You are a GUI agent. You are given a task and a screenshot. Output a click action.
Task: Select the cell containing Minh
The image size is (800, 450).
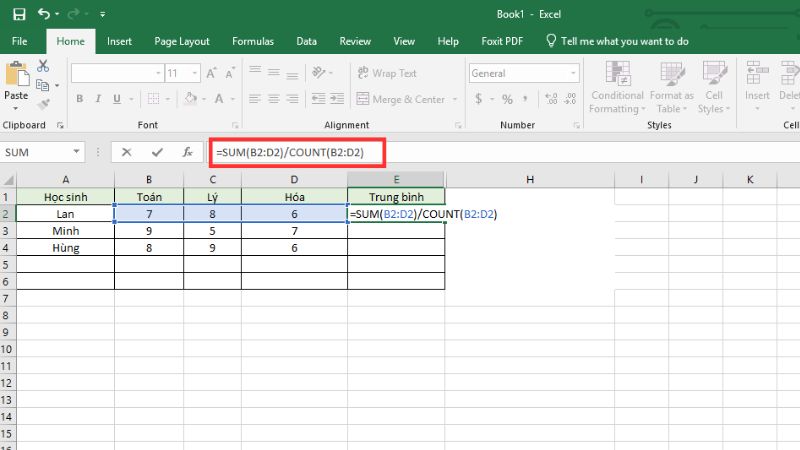pyautogui.click(x=65, y=230)
